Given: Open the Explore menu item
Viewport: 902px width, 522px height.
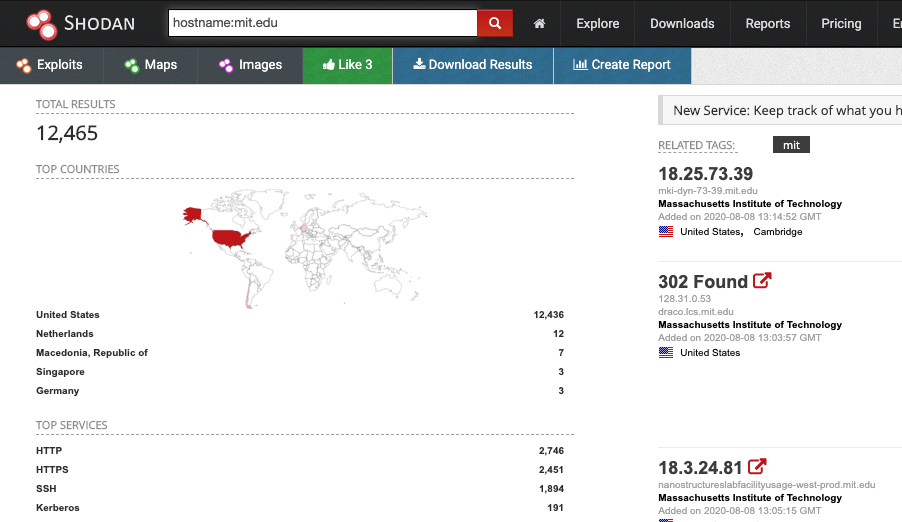Looking at the screenshot, I should 598,24.
